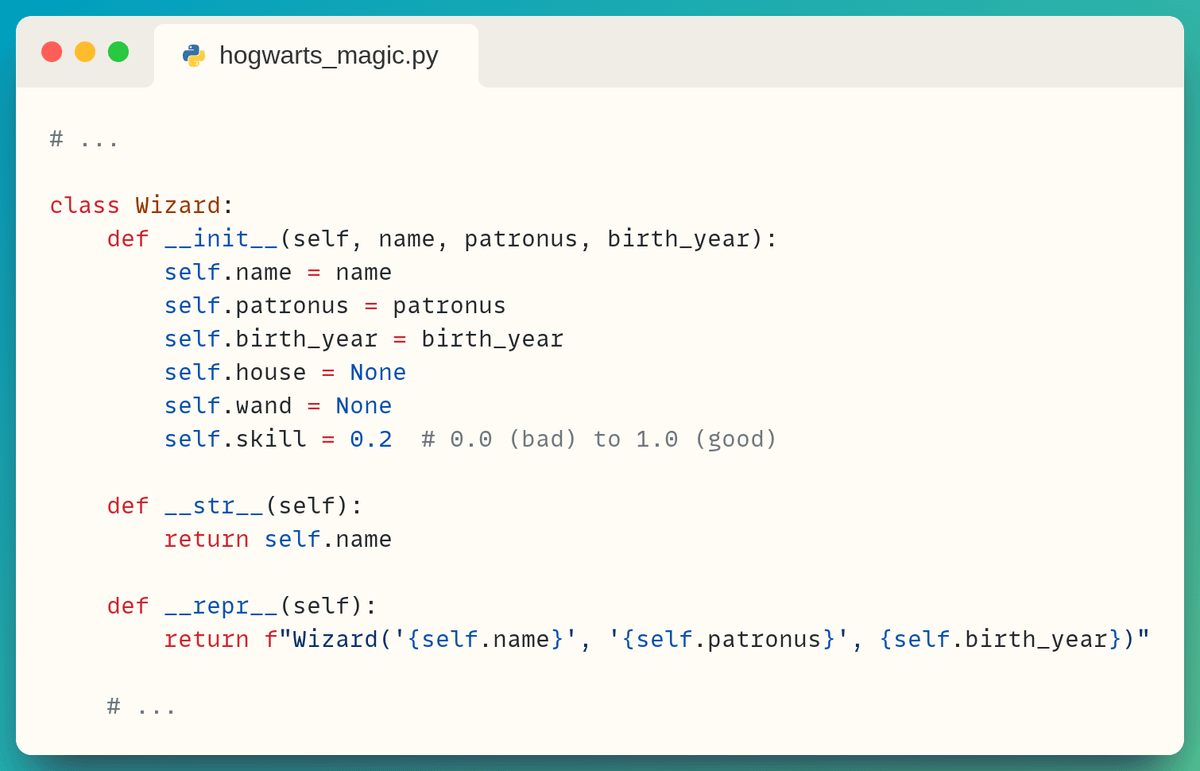
Task: Click the "0.0 (bad) to 1.0 (good)" comment
Action: [x=599, y=439]
